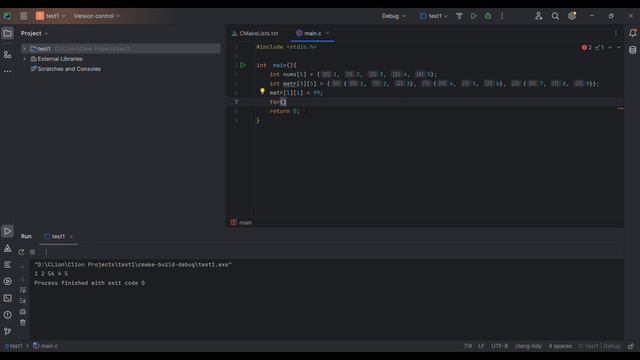Screen dimensions: 640x360
Task: Click the return 0 line in editor
Action: point(284,111)
